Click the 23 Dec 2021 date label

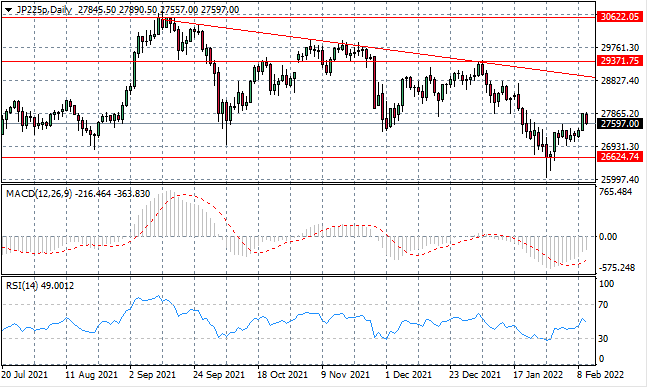click(475, 375)
